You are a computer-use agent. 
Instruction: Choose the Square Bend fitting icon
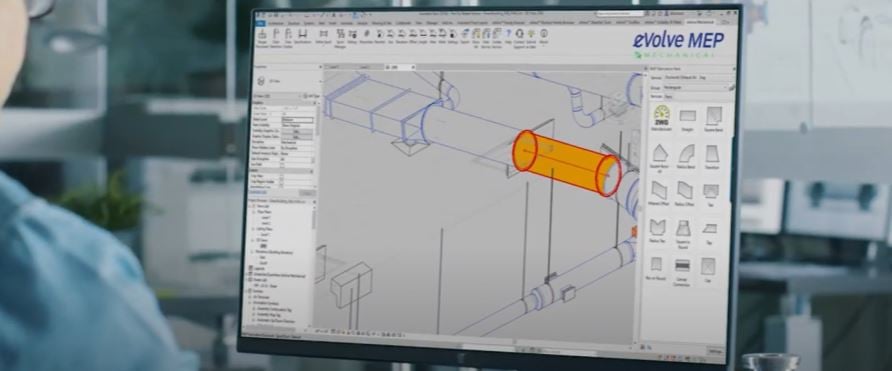tap(714, 116)
